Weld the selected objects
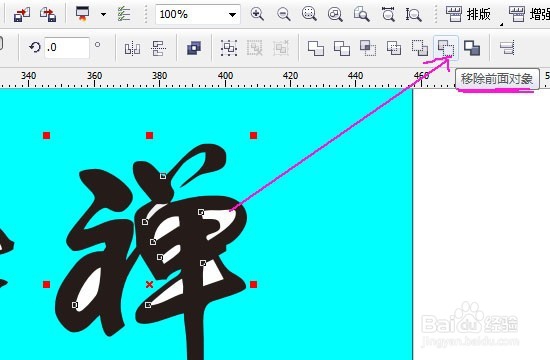Viewport: 550px width, 360px height. click(x=316, y=48)
